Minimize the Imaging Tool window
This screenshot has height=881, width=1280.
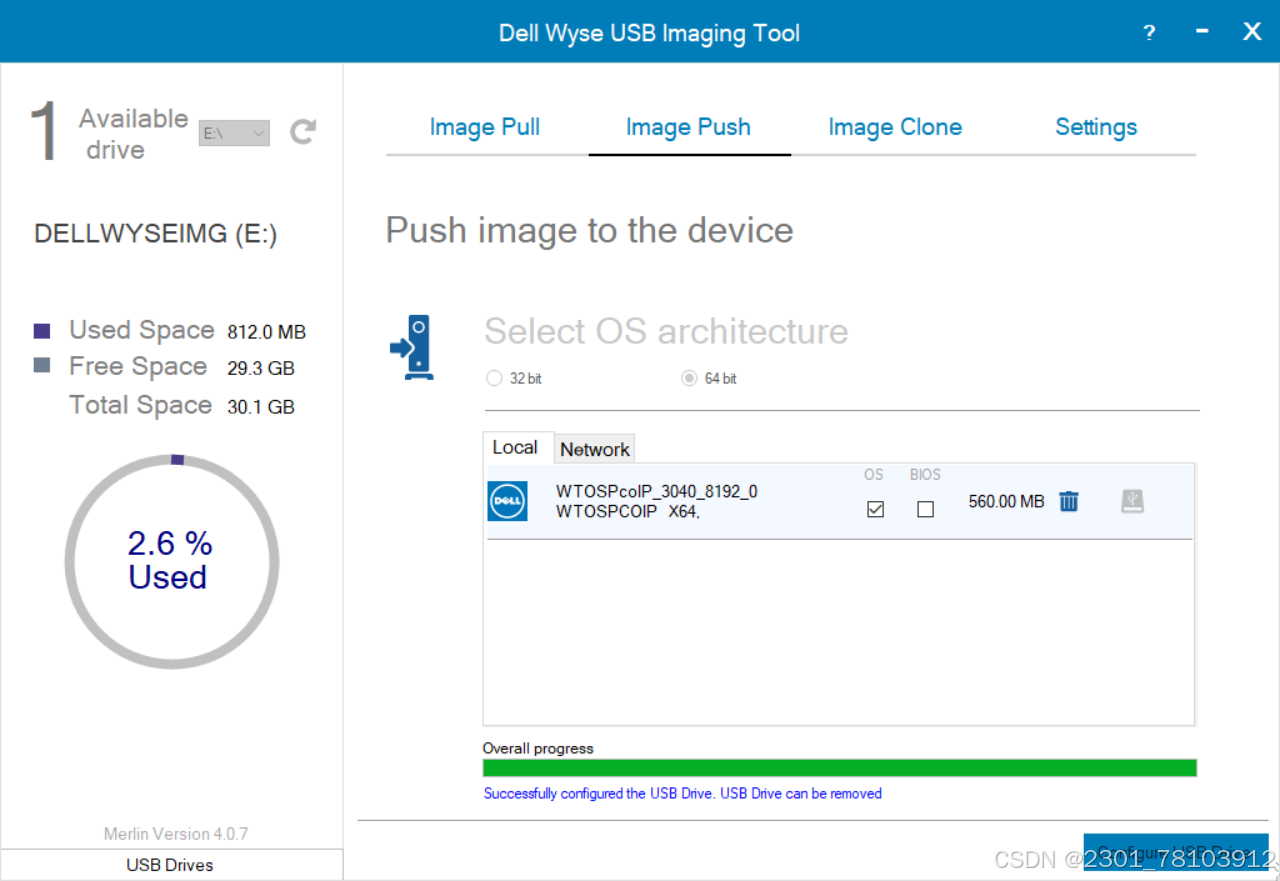point(1202,32)
